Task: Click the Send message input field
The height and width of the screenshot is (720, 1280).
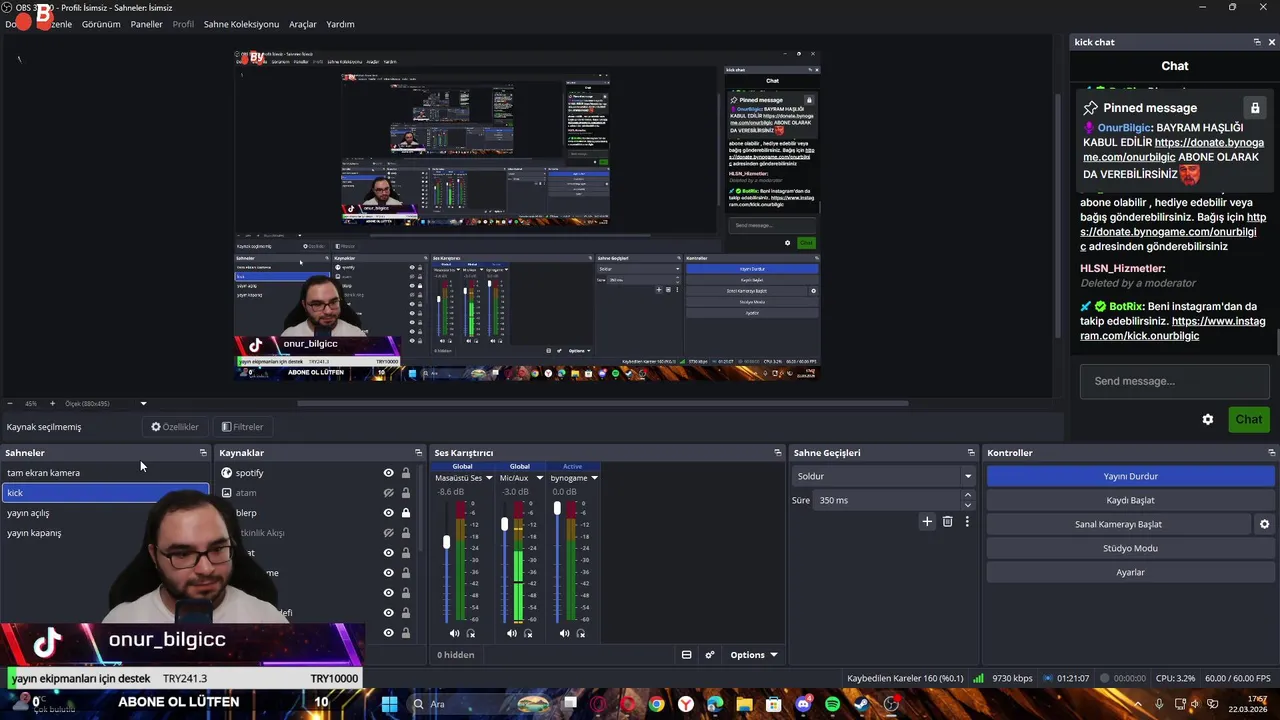Action: [1175, 381]
